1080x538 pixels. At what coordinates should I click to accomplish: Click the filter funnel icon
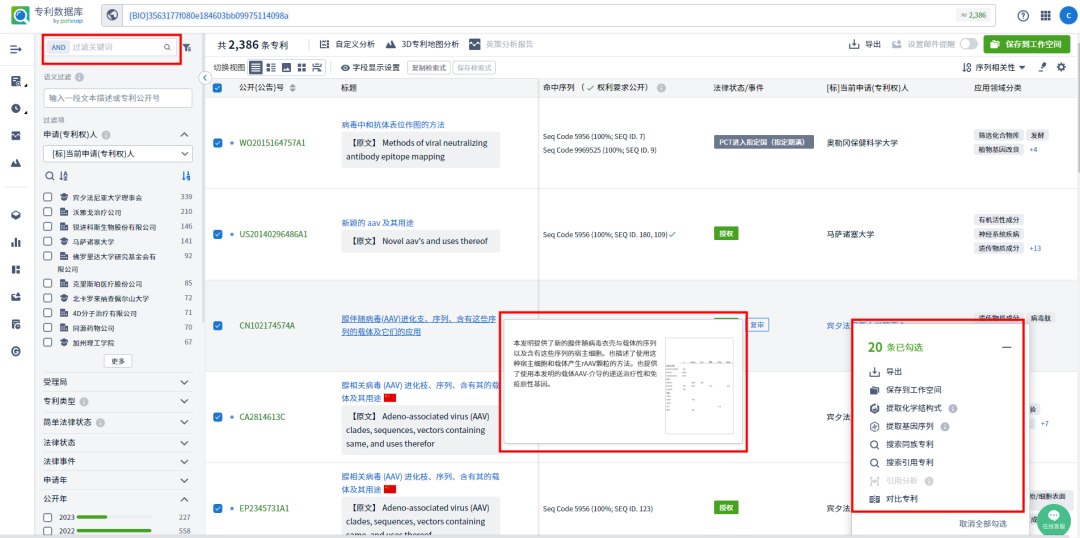tap(187, 48)
